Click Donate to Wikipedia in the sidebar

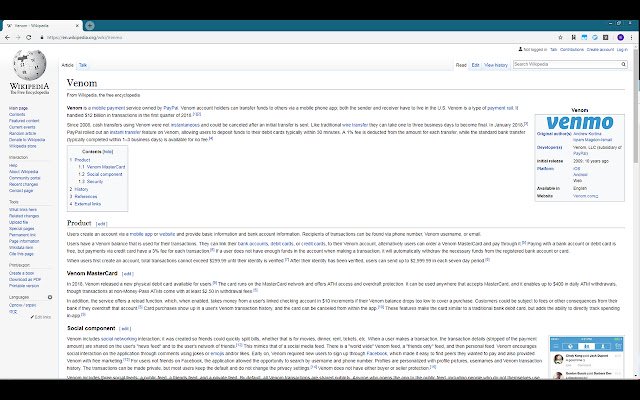pos(27,140)
